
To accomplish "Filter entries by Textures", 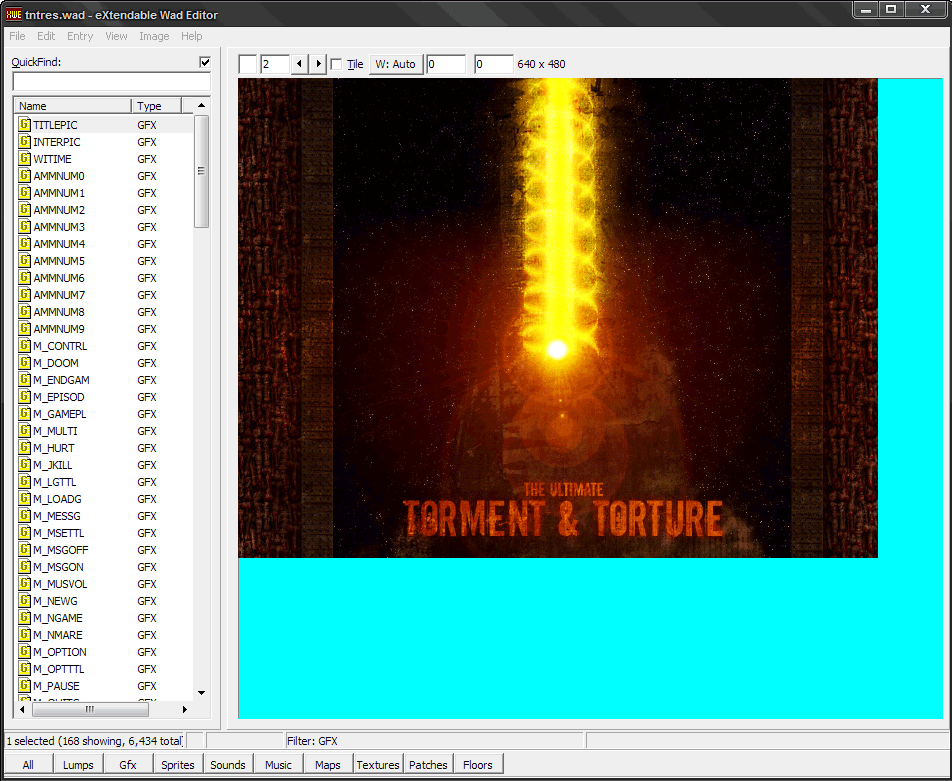I will (378, 765).
